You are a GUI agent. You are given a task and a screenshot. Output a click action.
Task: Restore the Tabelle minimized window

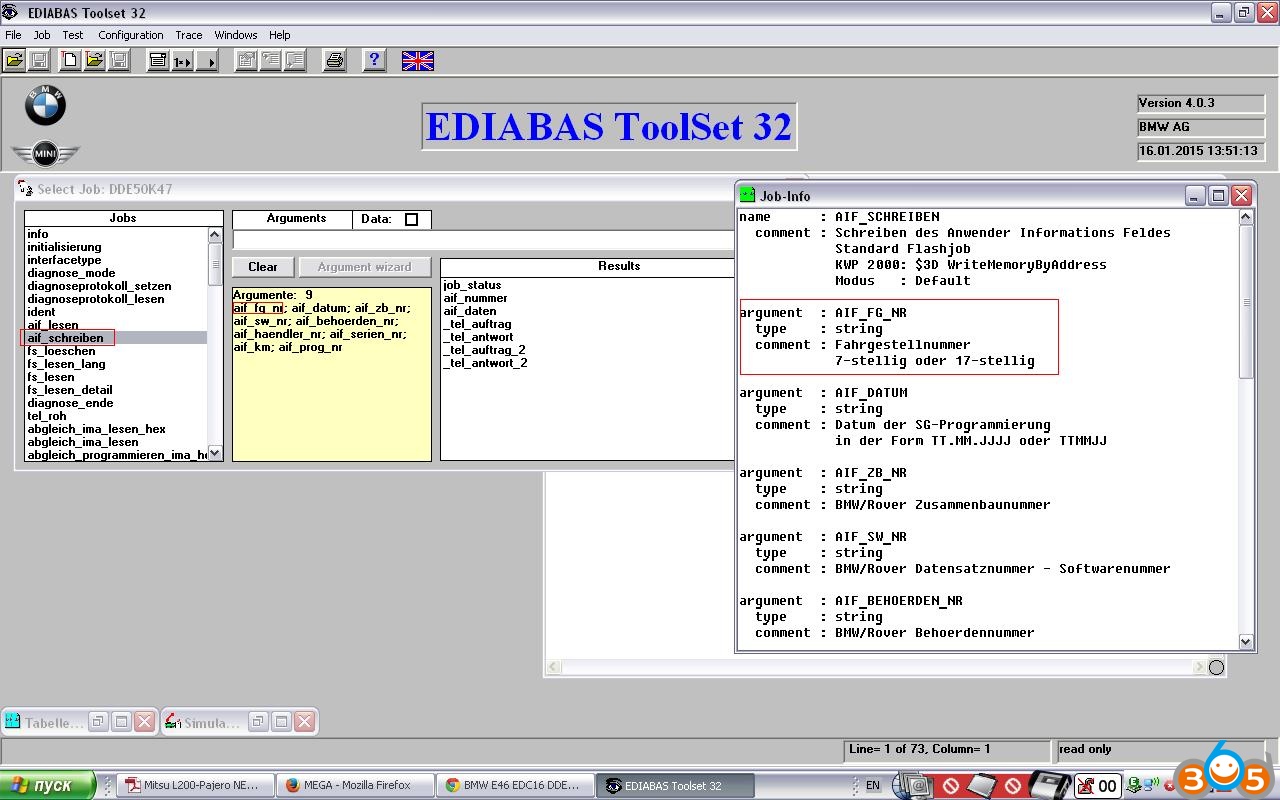(98, 721)
